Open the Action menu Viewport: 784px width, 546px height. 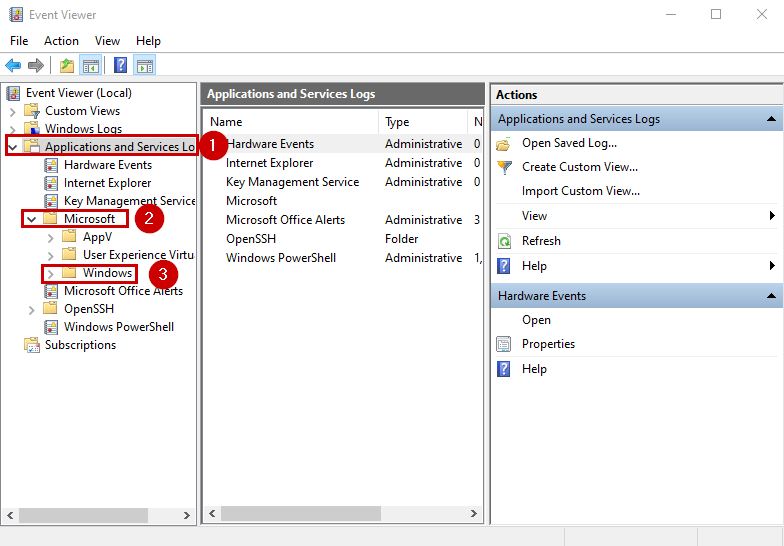pyautogui.click(x=62, y=41)
